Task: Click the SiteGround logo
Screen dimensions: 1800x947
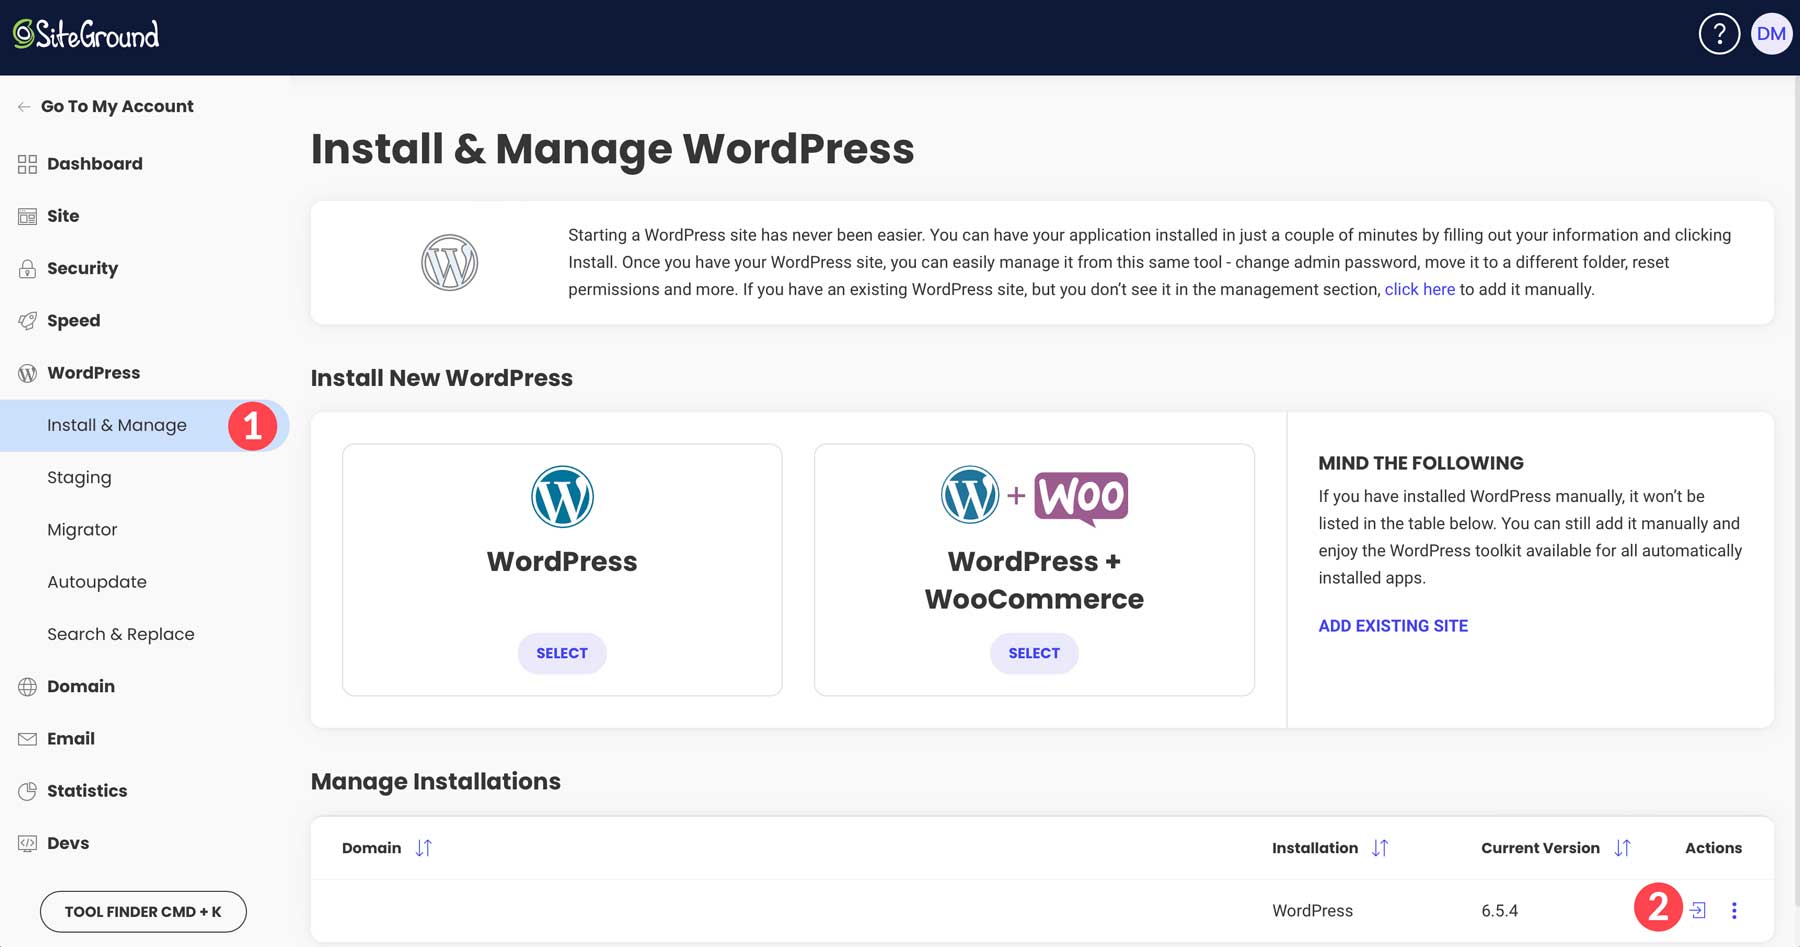Action: point(85,33)
